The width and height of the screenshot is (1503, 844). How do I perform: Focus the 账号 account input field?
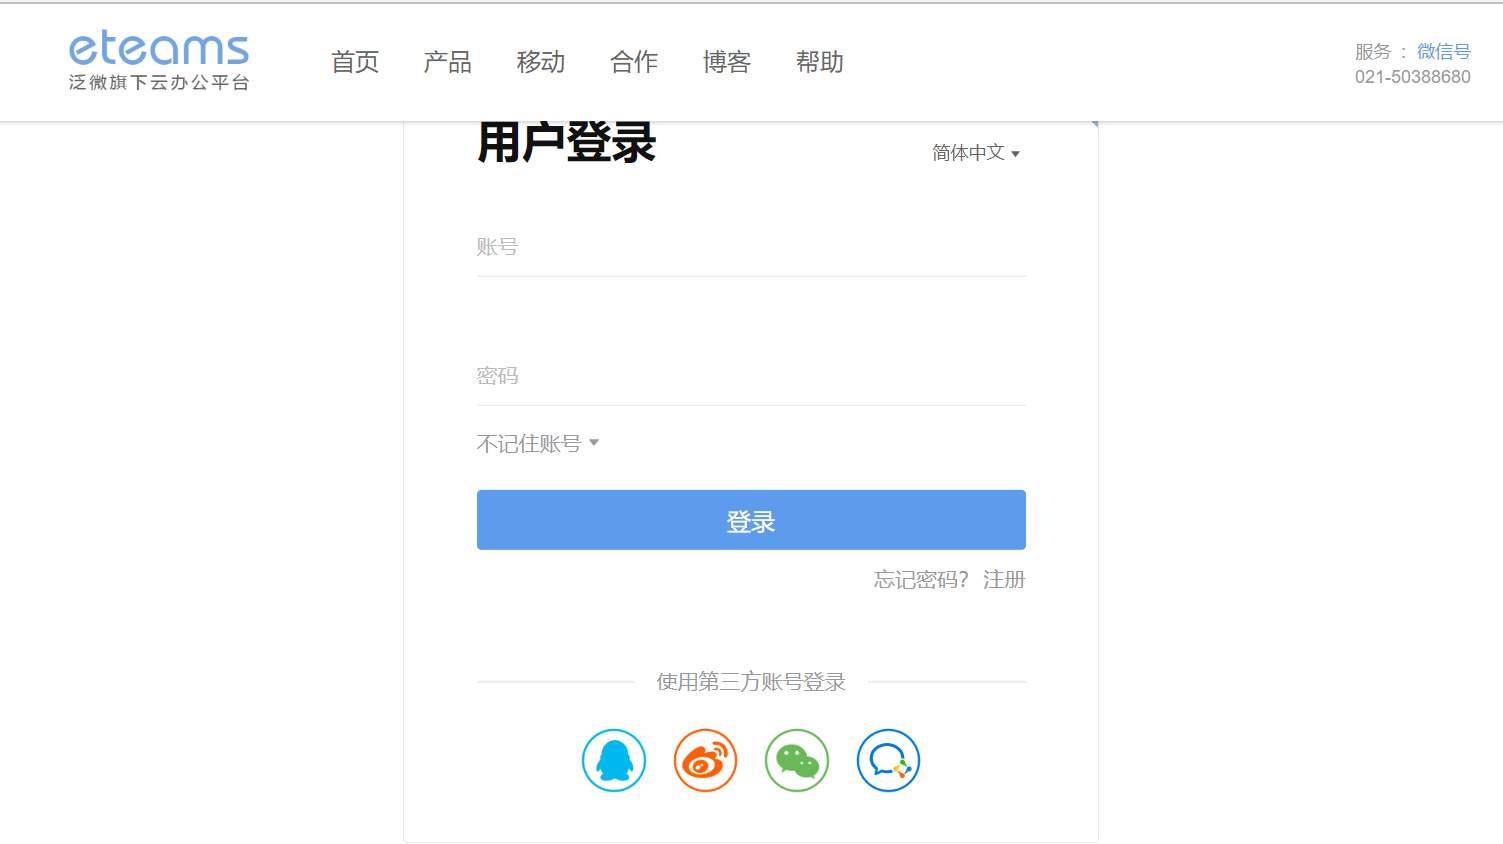click(751, 247)
